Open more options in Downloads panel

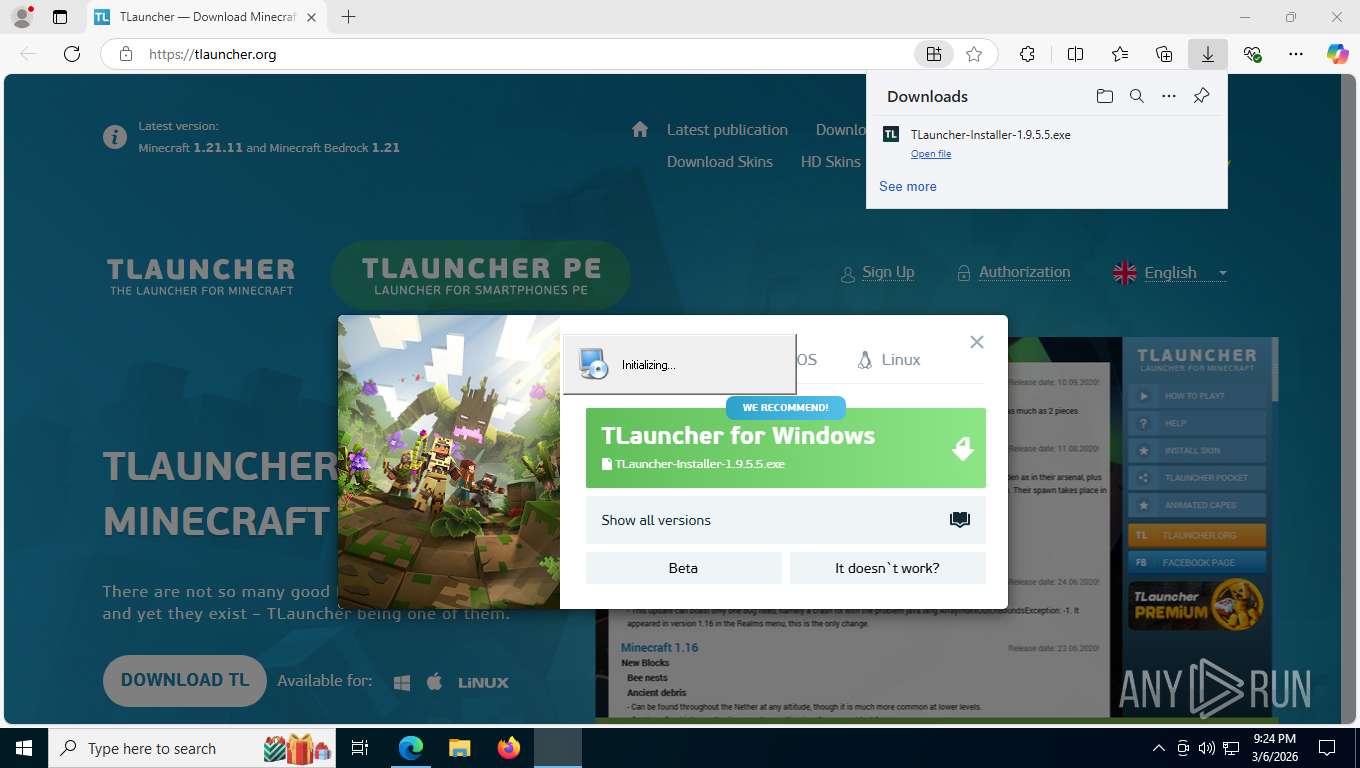point(1168,96)
